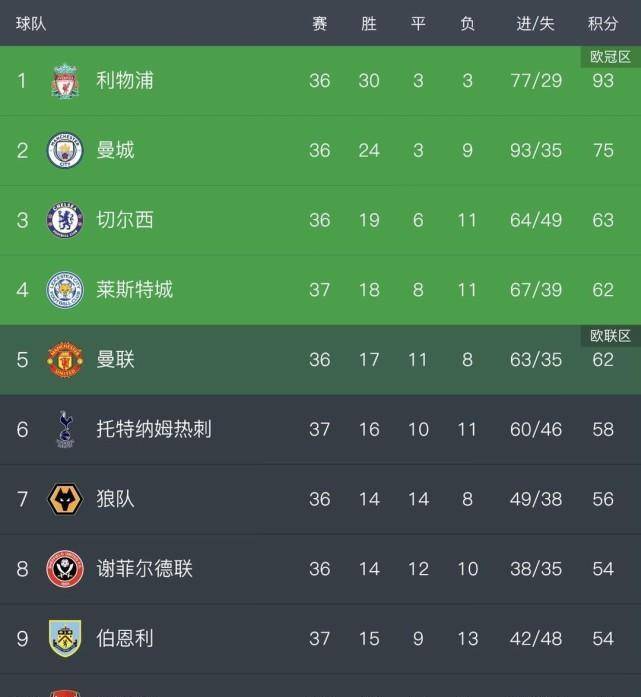Click 伯恩利 team name in row nine
The height and width of the screenshot is (697, 641).
coord(125,638)
